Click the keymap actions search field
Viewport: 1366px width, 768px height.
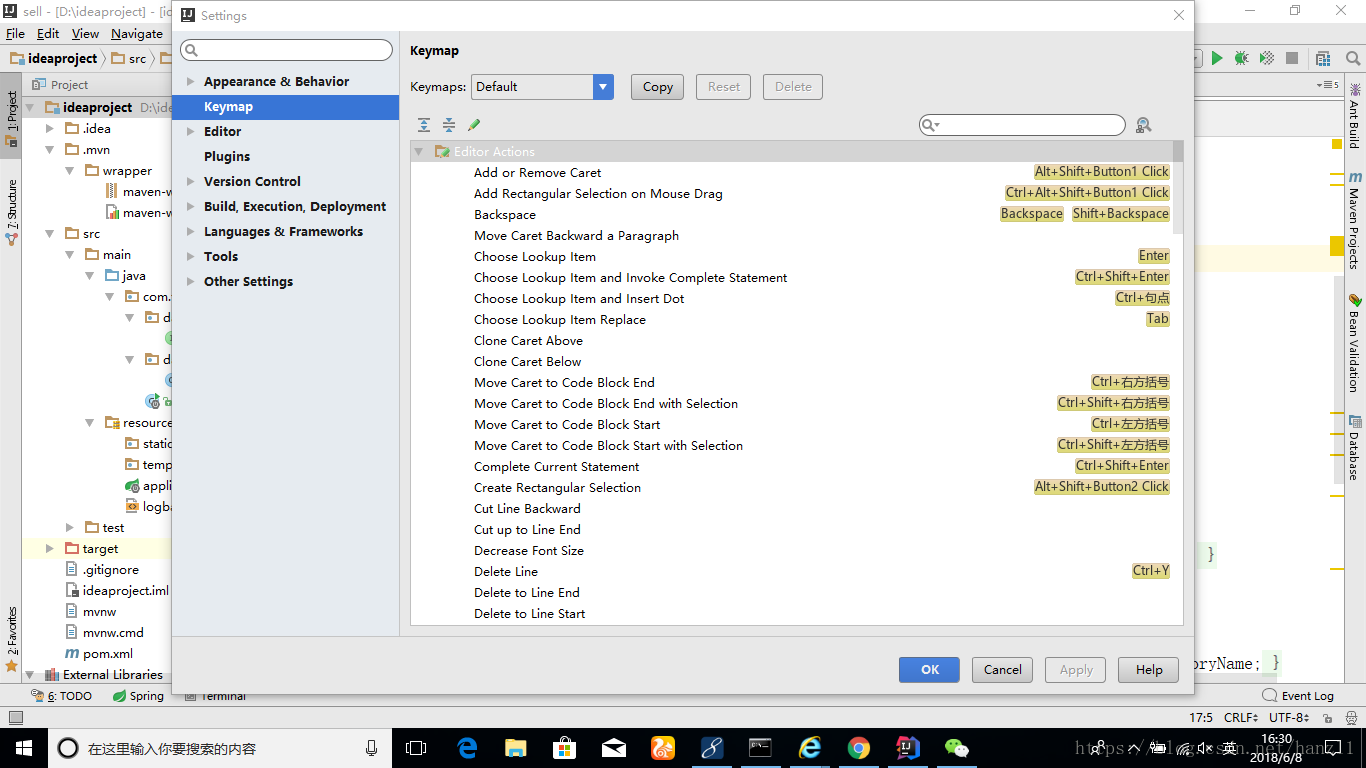(x=1022, y=125)
